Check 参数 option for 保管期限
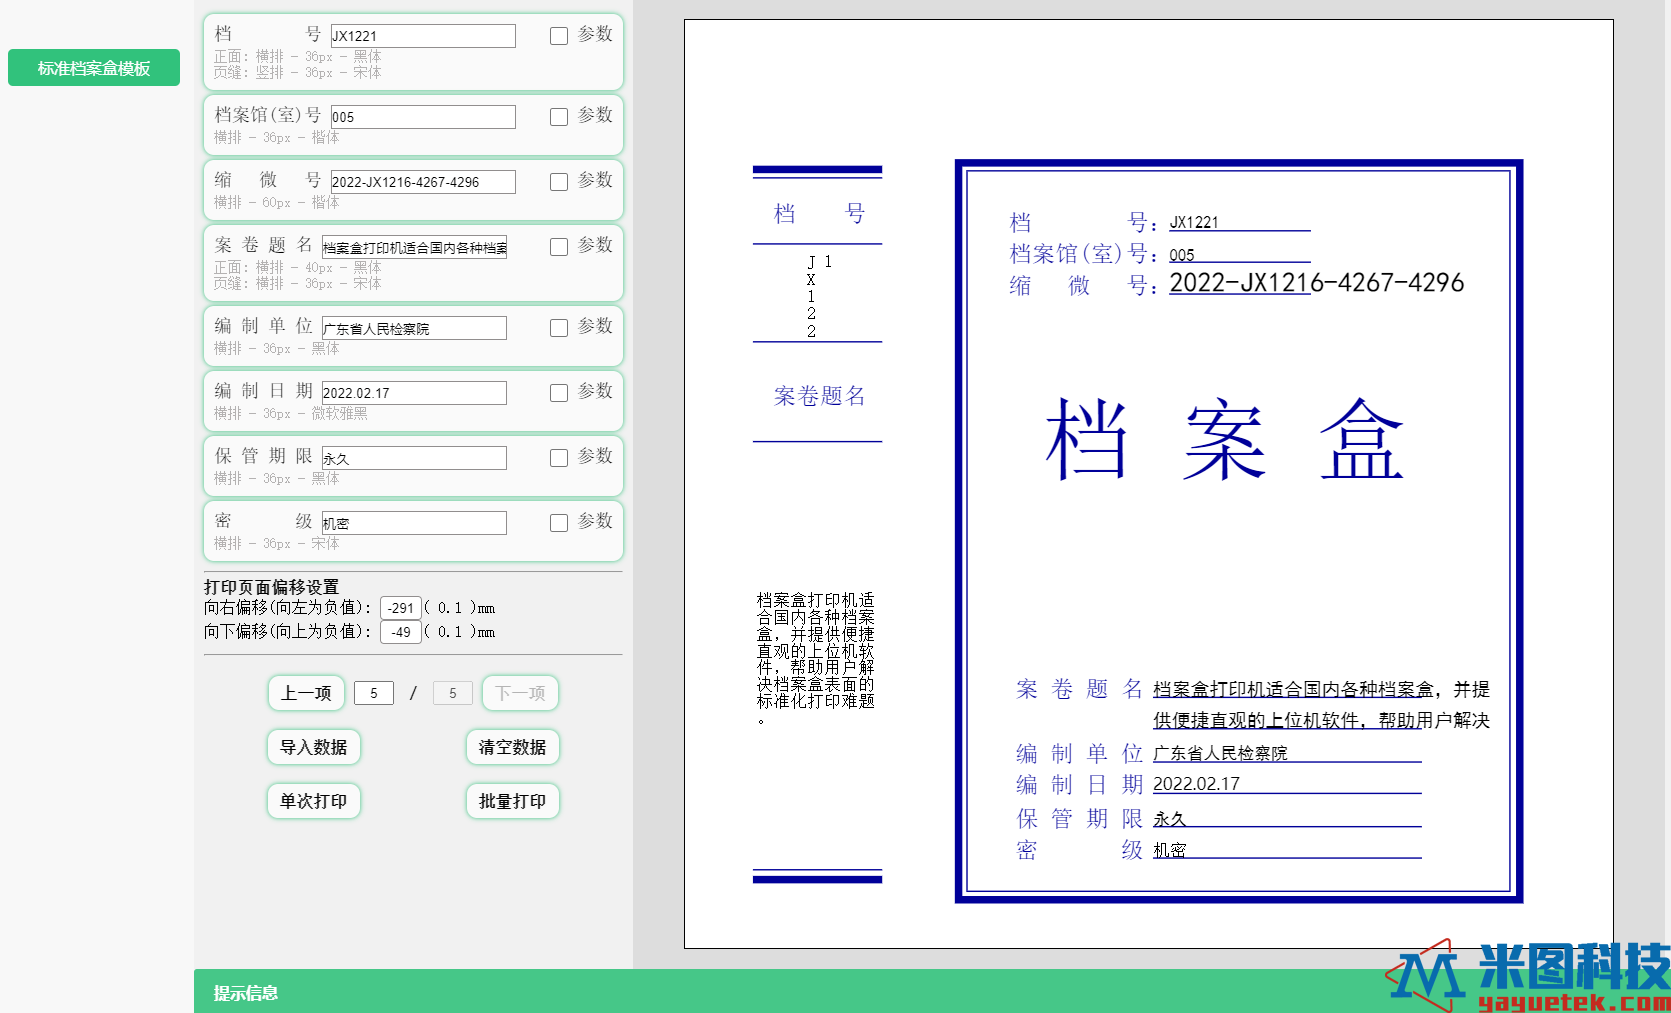 pyautogui.click(x=559, y=458)
